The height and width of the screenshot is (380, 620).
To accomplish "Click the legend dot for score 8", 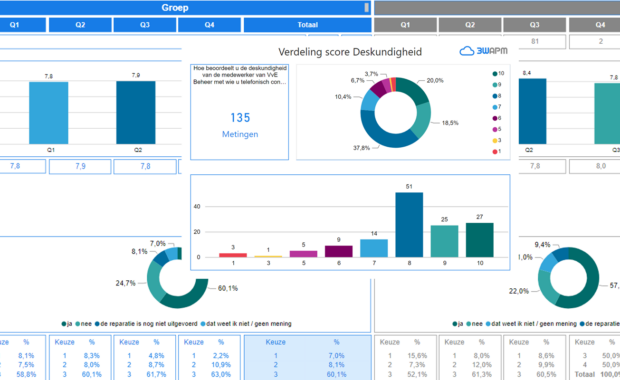I will point(495,96).
